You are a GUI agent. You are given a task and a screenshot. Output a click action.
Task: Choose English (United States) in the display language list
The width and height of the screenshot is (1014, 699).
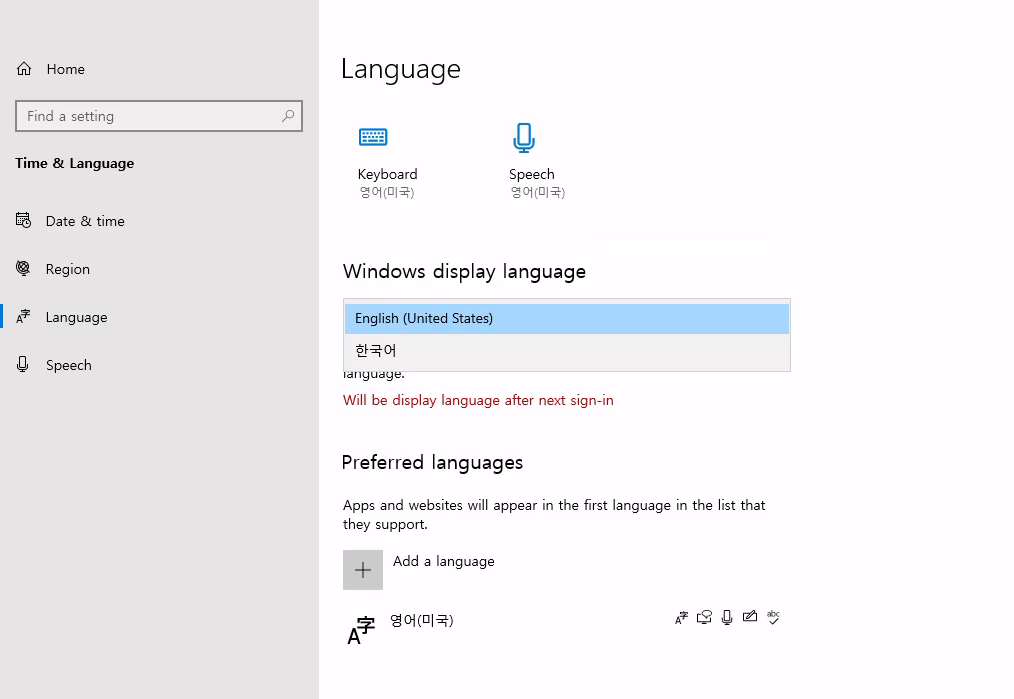(x=566, y=318)
